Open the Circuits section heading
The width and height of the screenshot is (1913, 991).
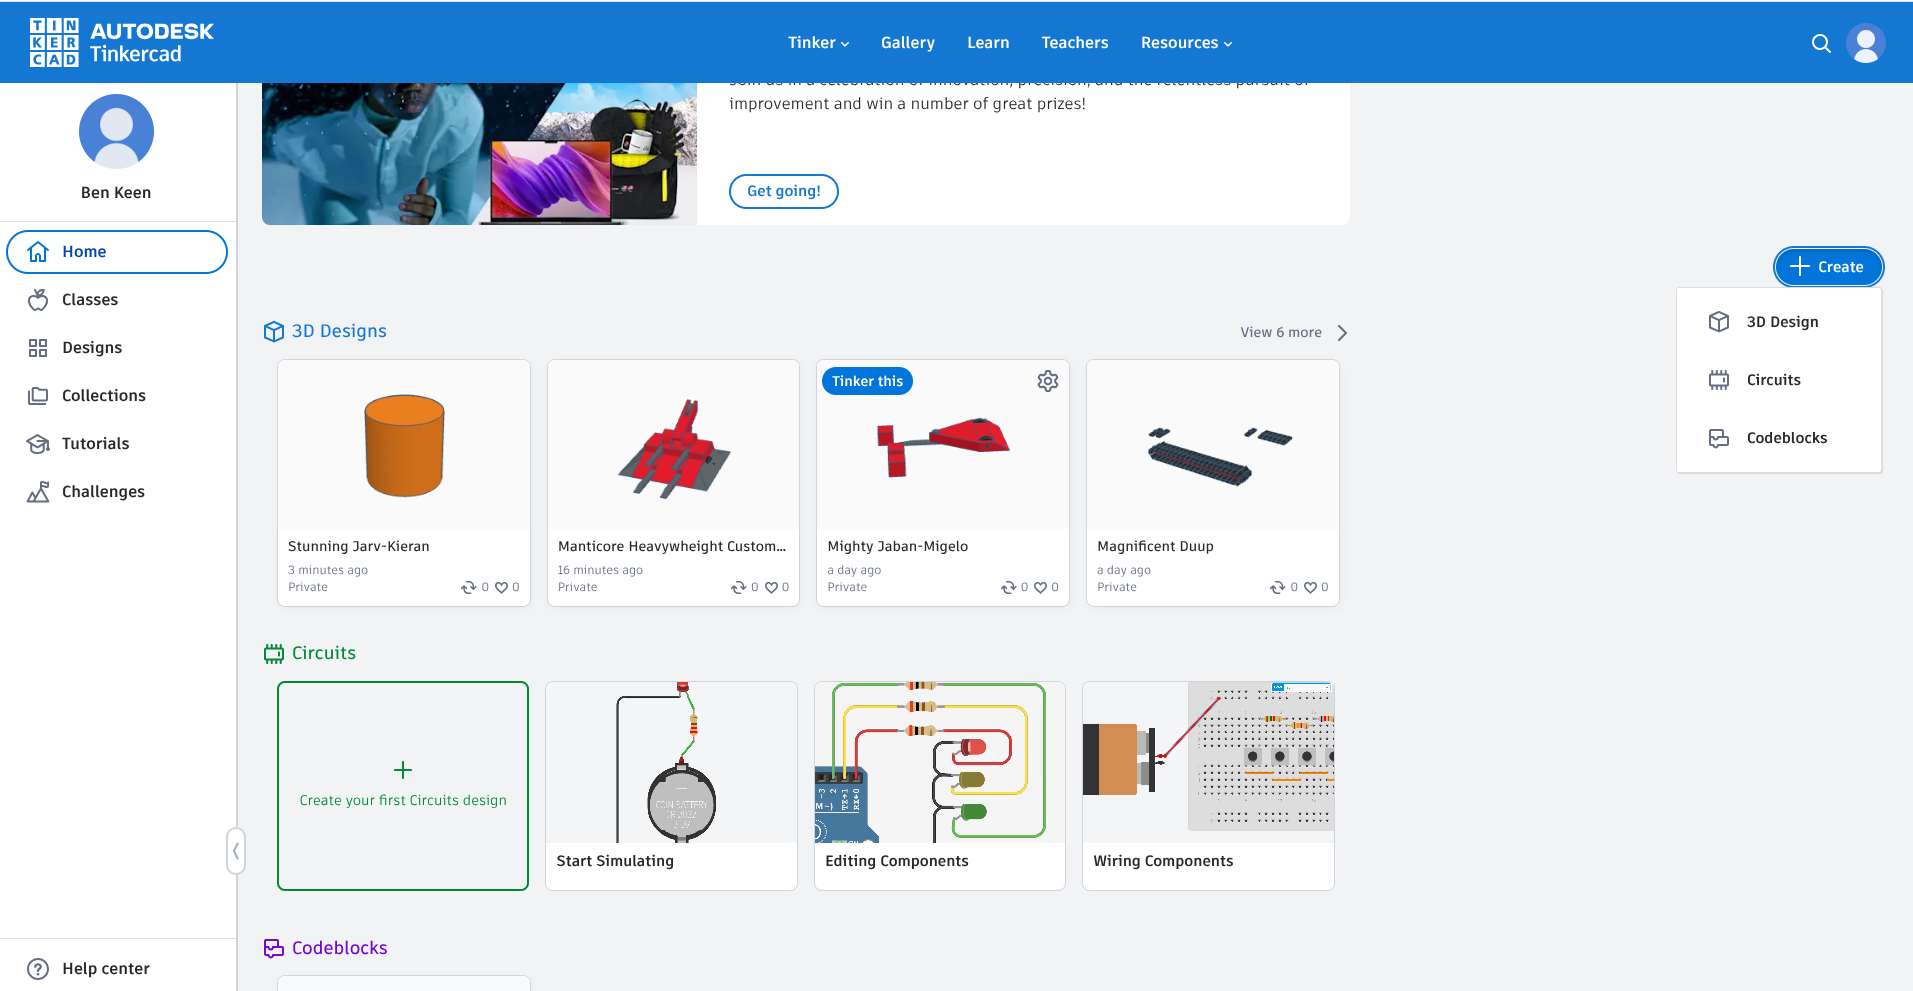point(324,653)
